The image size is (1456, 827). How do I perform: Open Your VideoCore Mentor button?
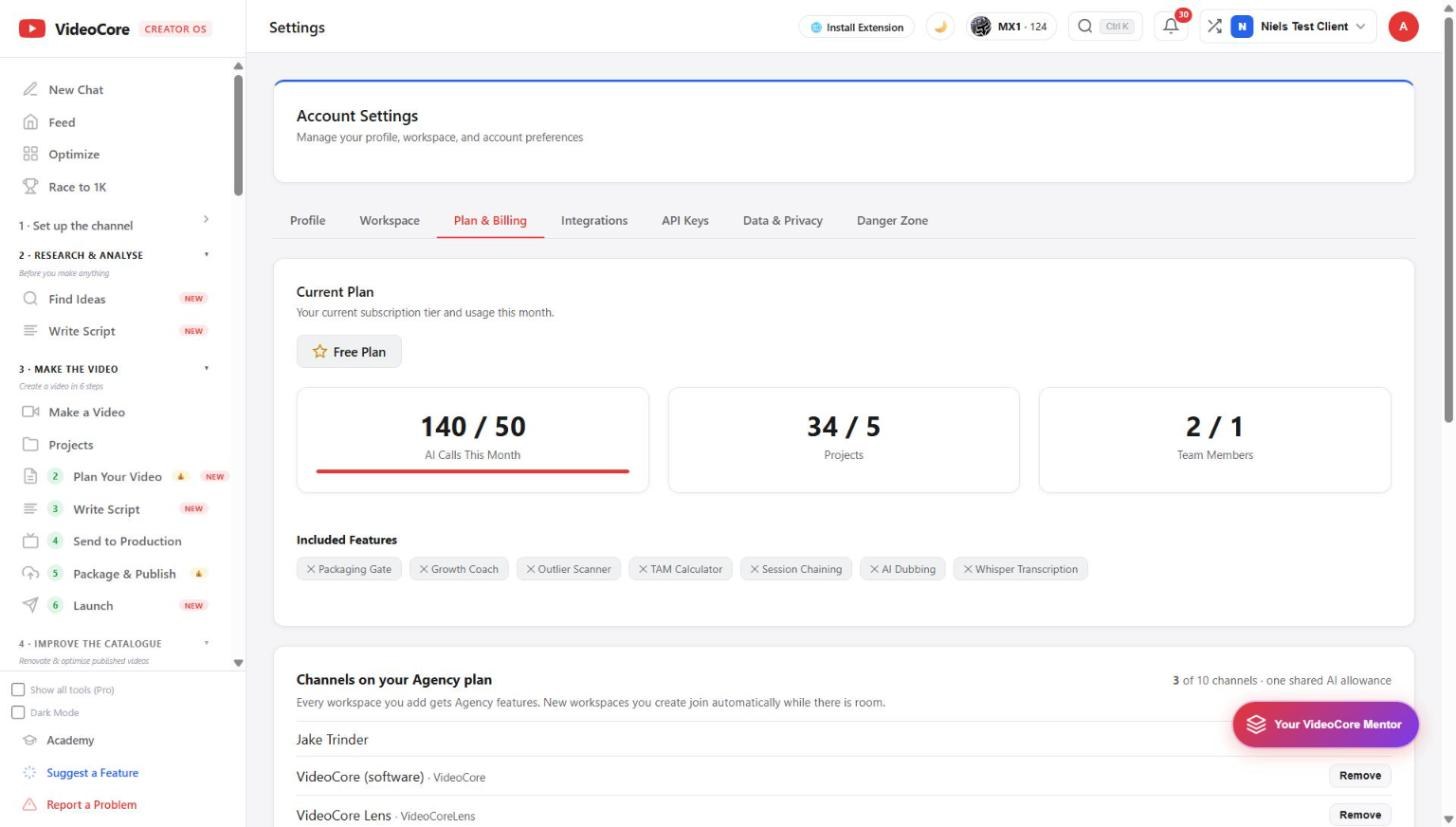click(1325, 724)
